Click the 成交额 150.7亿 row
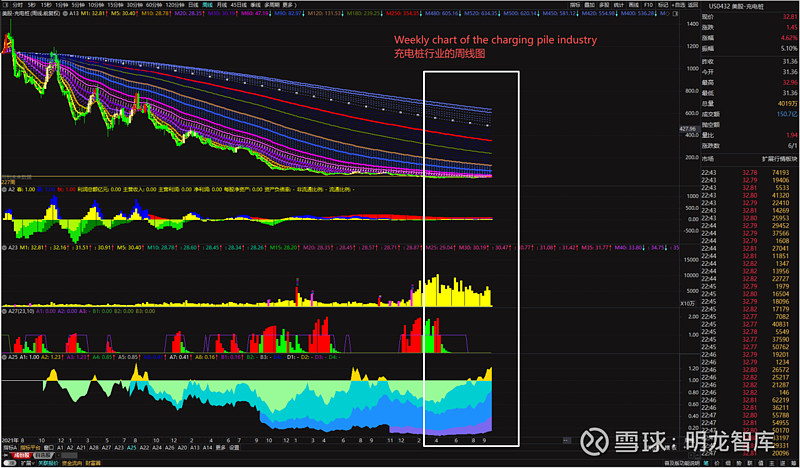The width and height of the screenshot is (800, 468). coord(749,114)
